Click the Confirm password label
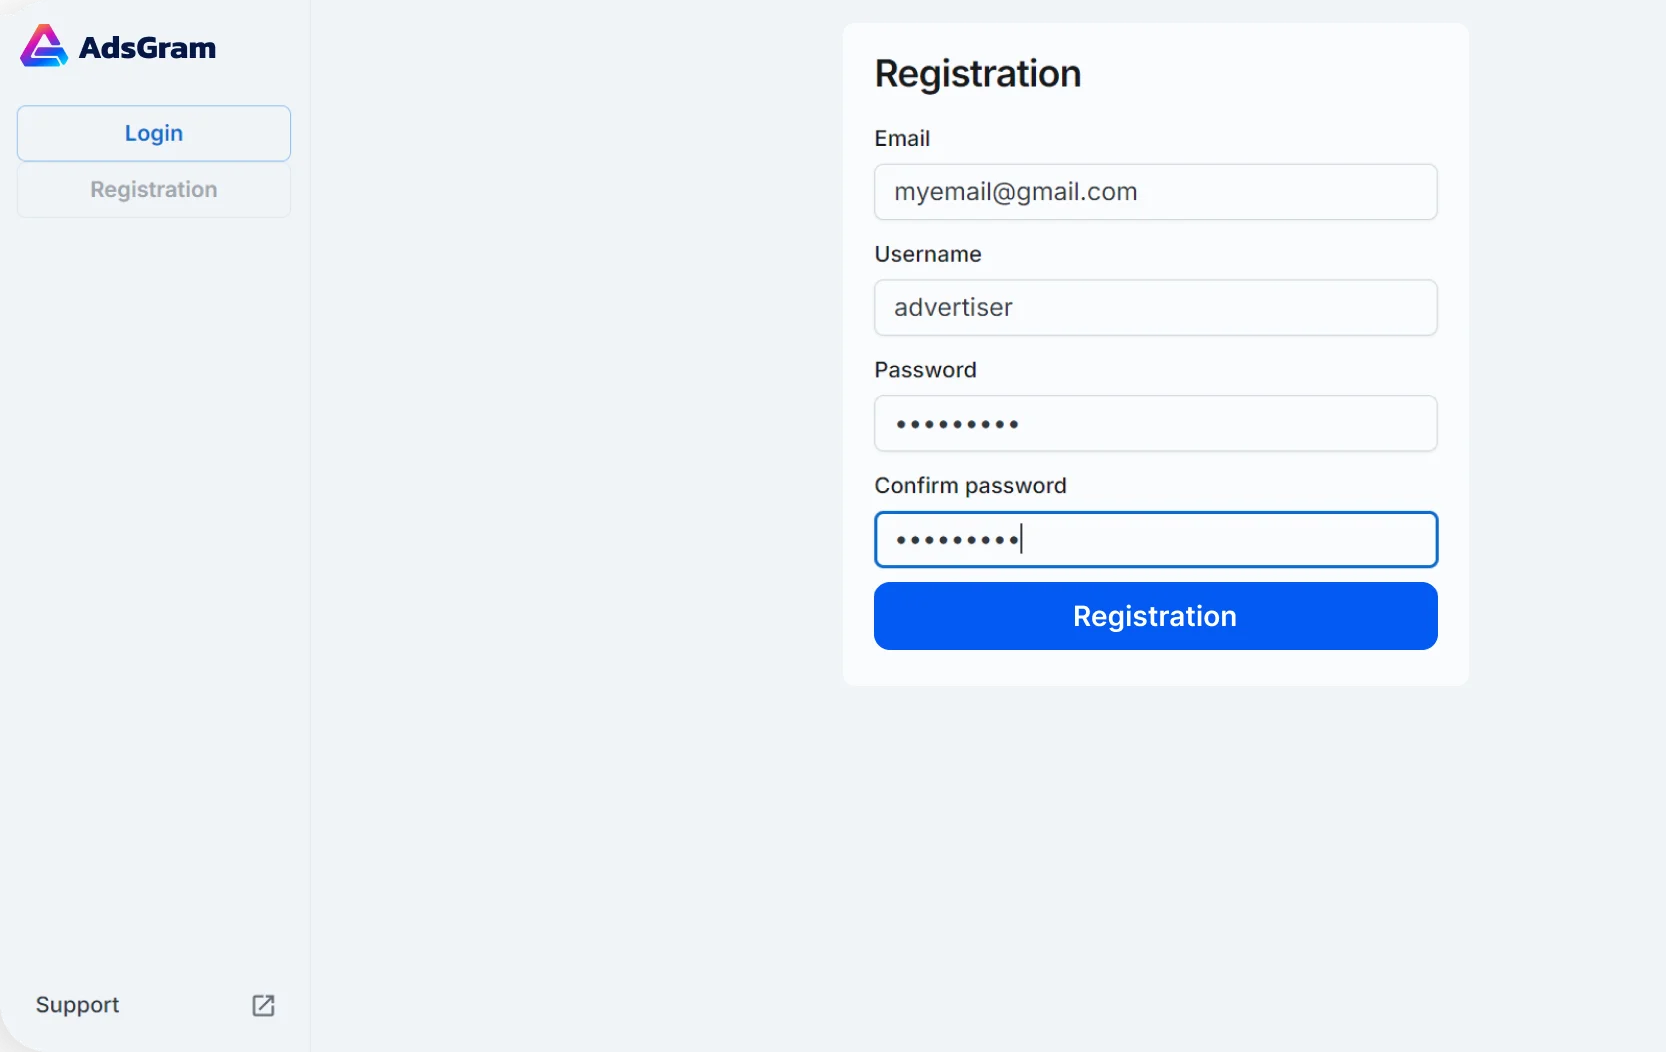The image size is (1666, 1052). pyautogui.click(x=971, y=486)
